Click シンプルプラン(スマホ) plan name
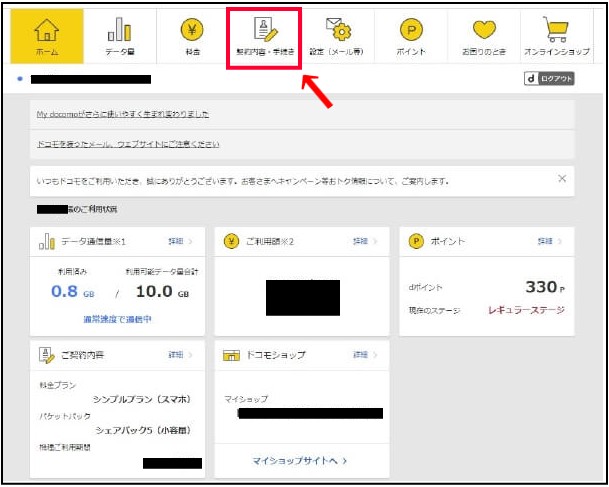This screenshot has height=487, width=609. point(142,399)
